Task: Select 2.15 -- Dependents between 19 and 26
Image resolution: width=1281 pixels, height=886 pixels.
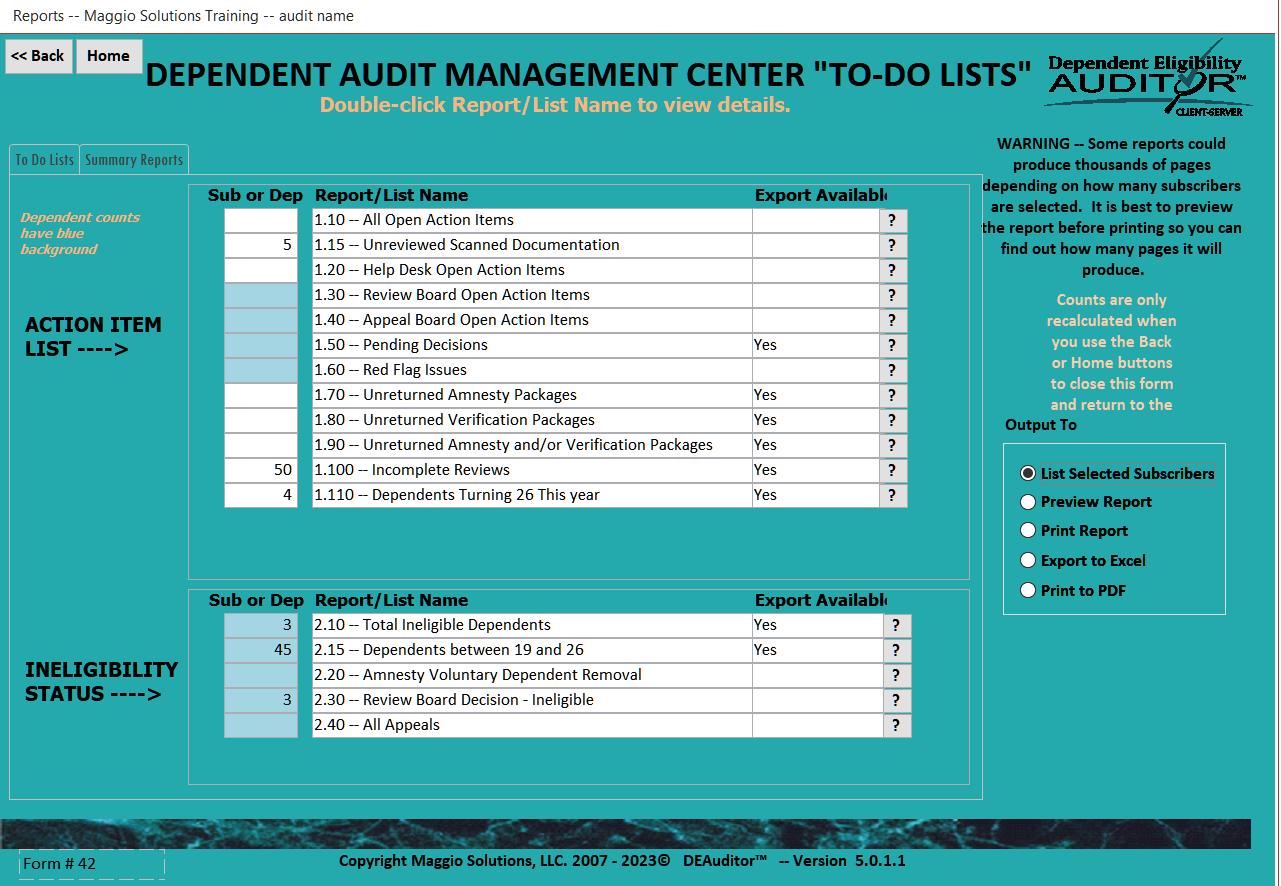Action: (x=532, y=650)
